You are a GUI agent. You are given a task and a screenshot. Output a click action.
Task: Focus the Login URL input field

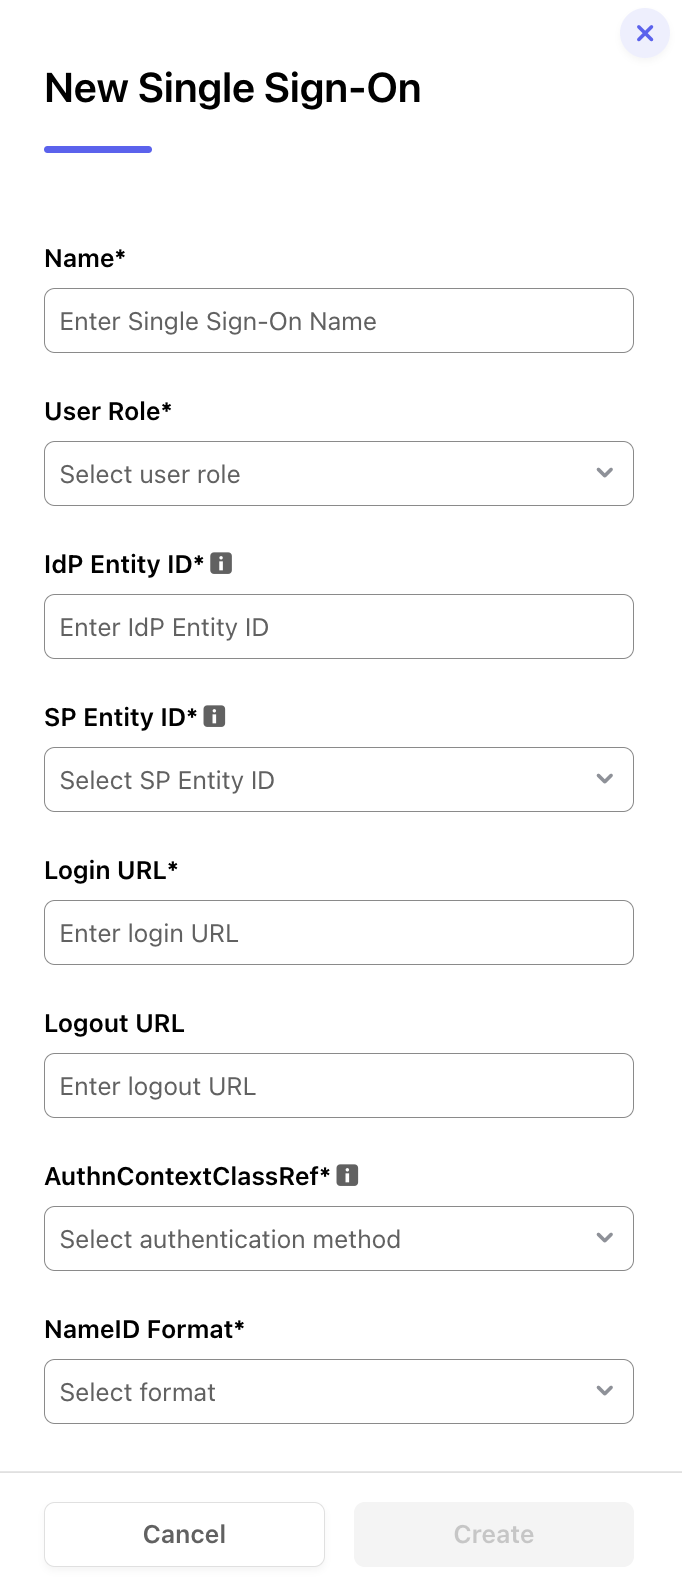[x=339, y=932]
